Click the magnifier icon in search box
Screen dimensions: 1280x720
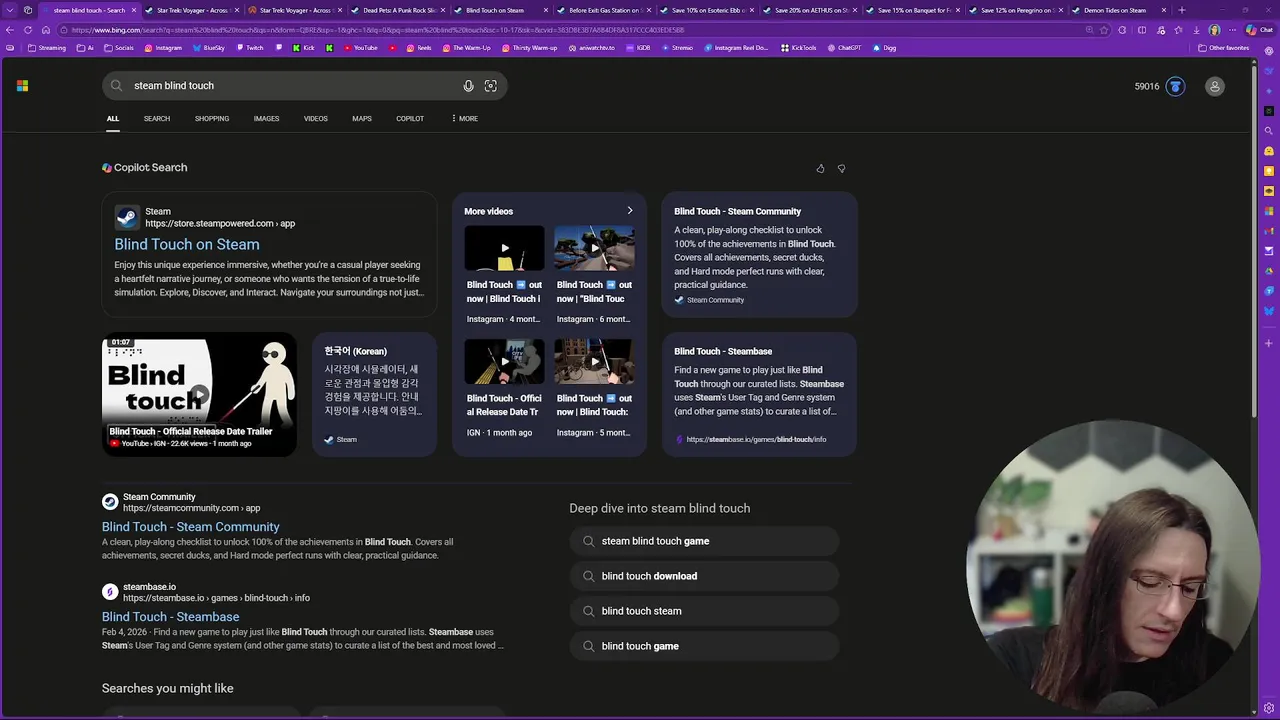coord(116,86)
